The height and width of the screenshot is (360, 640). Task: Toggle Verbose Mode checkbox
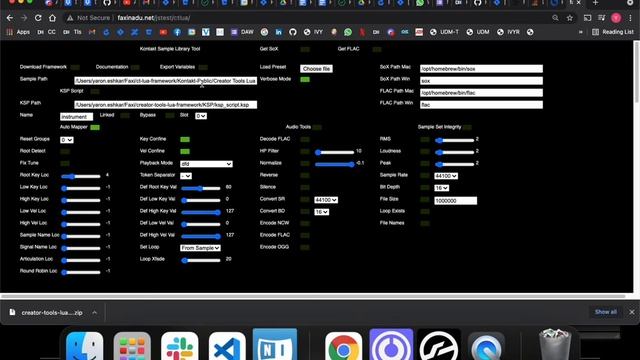click(305, 79)
